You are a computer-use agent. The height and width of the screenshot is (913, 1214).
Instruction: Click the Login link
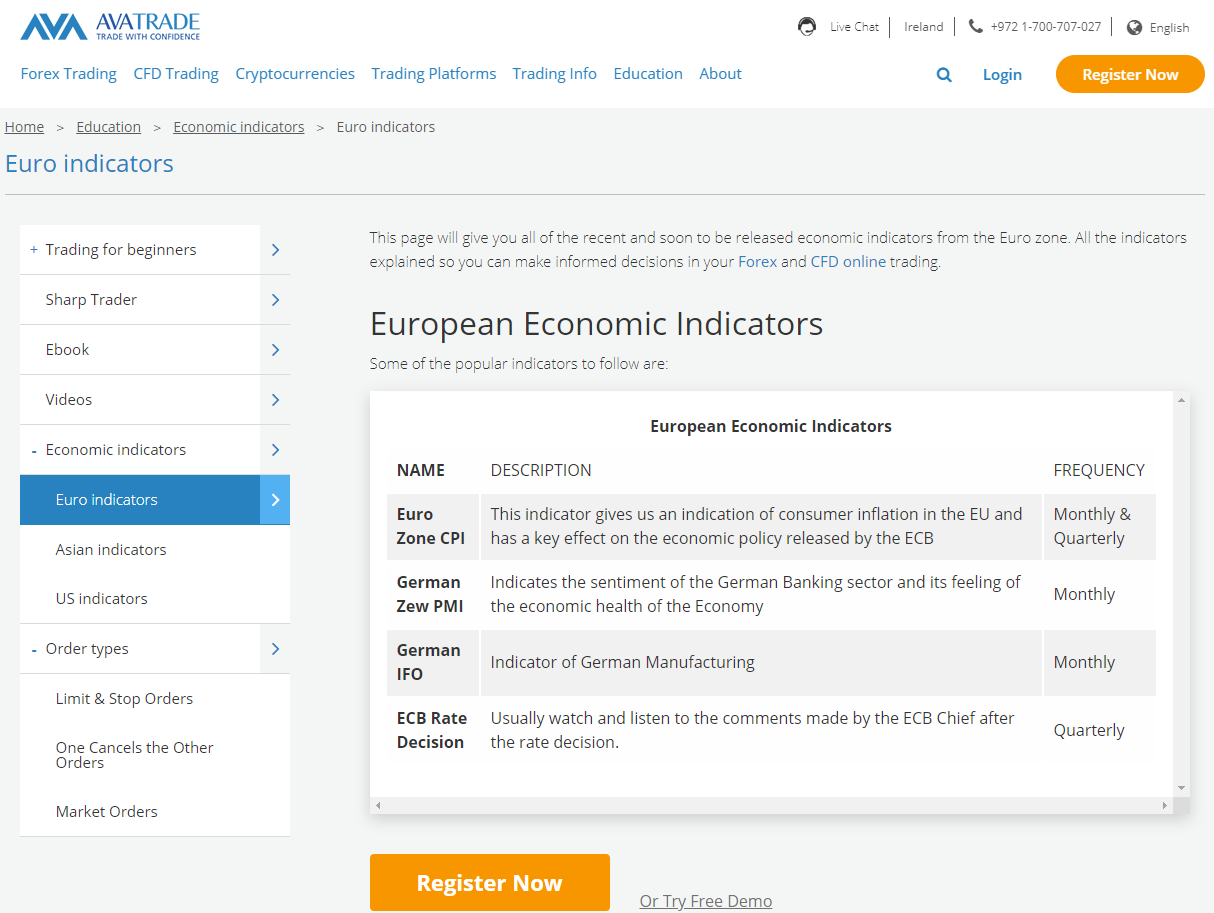click(x=1002, y=75)
